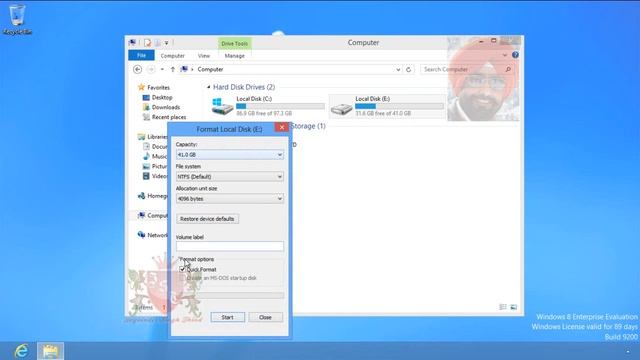Click the Close button in Format dialog

point(265,317)
